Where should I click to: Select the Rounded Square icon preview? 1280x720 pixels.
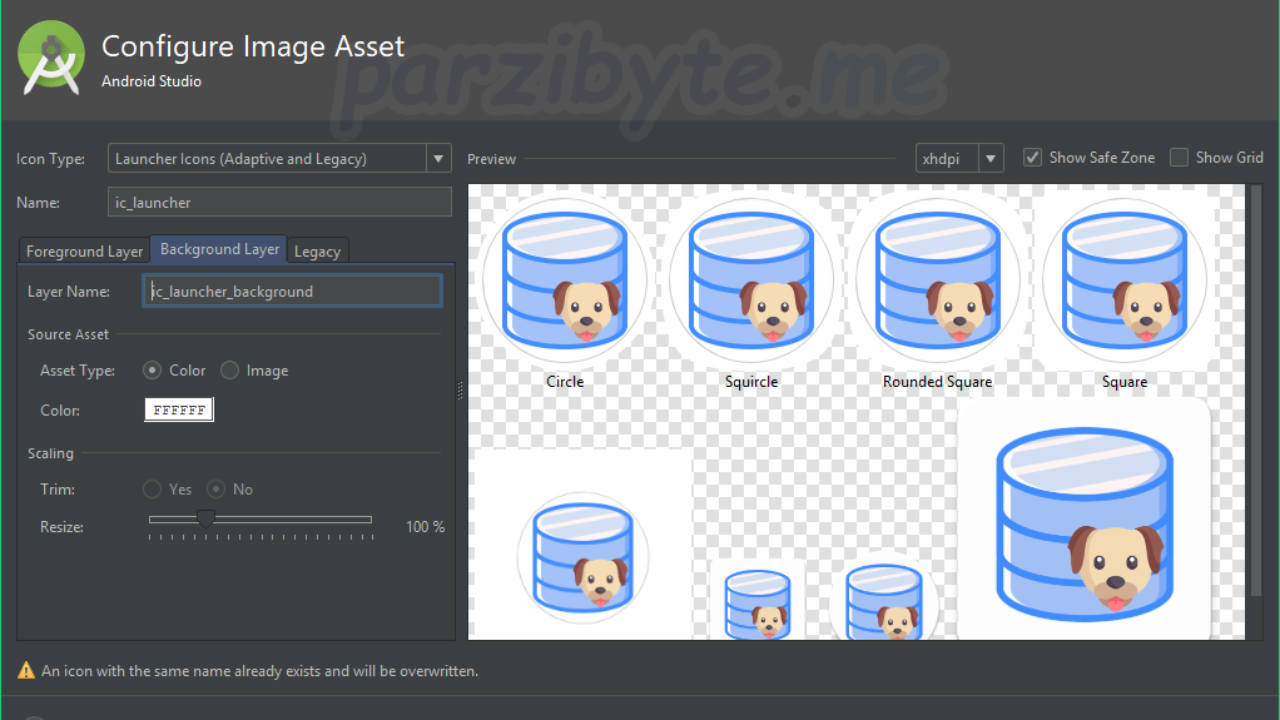(937, 280)
